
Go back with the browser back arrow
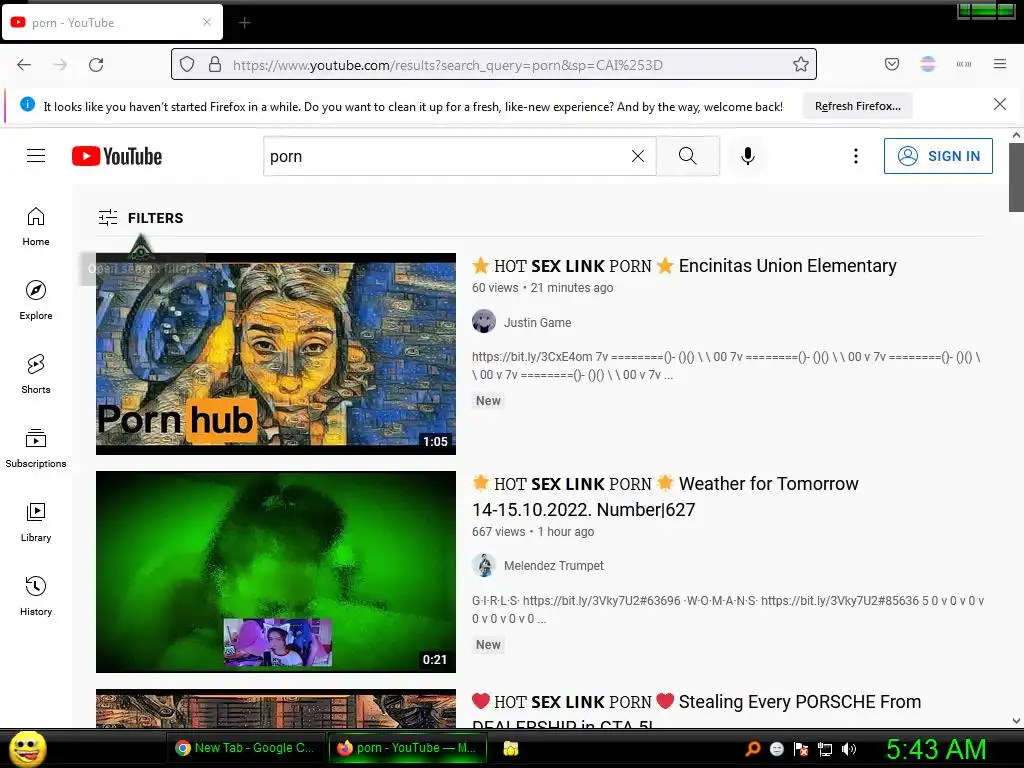pos(24,65)
